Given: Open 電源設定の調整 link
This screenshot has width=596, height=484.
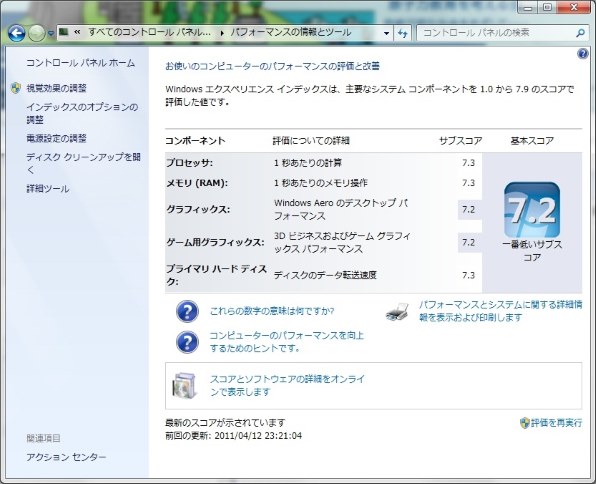Looking at the screenshot, I should [x=56, y=138].
